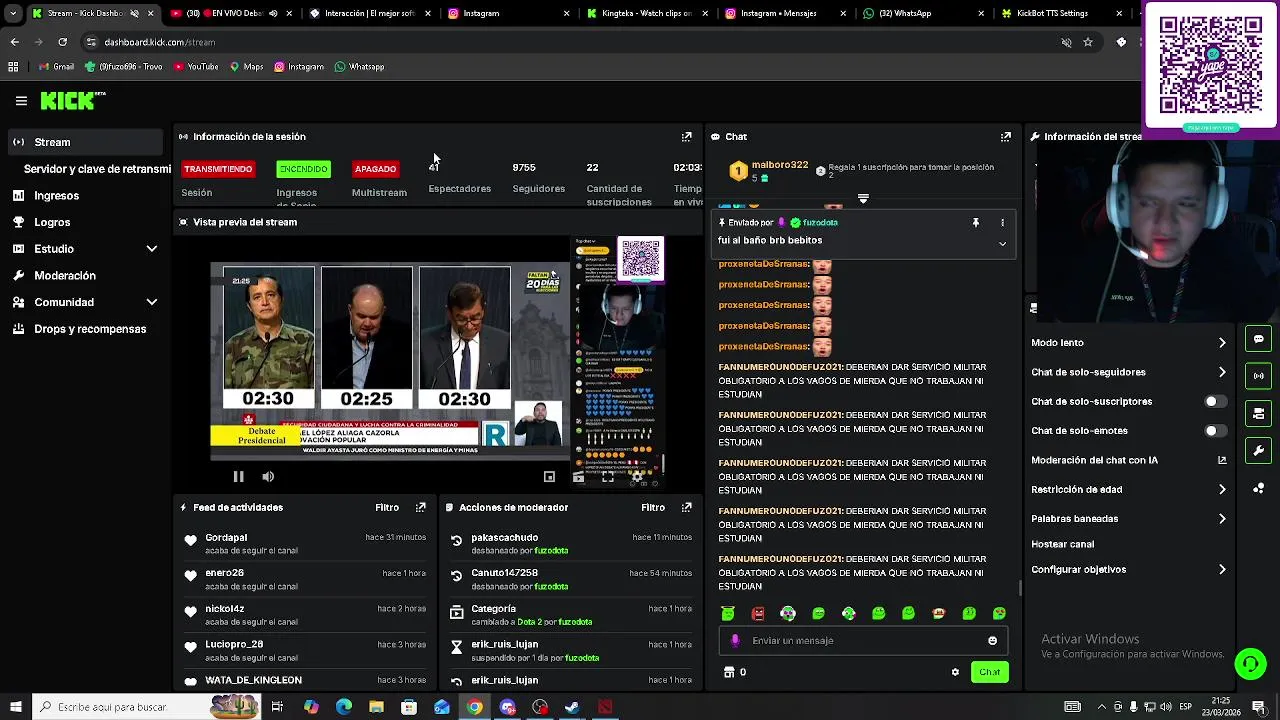Focus the Enviar un mensaje field
The height and width of the screenshot is (720, 1280).
click(x=863, y=641)
